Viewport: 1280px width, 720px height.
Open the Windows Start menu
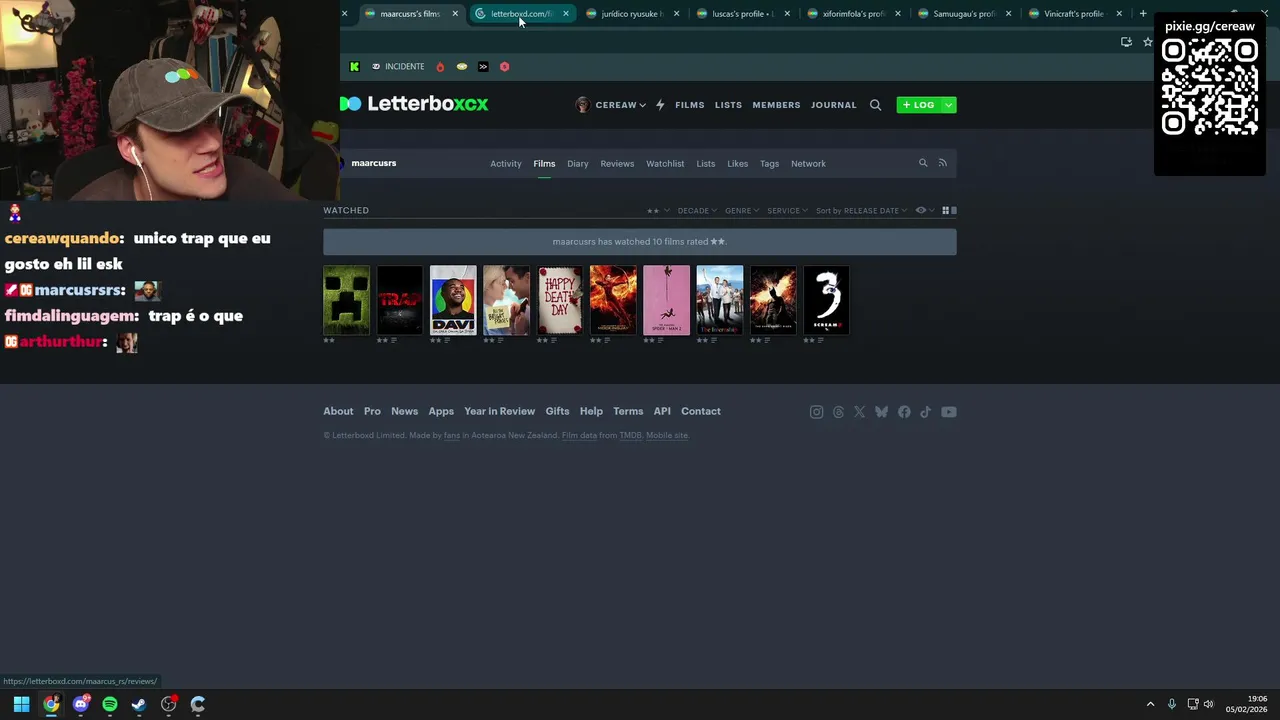[x=21, y=704]
